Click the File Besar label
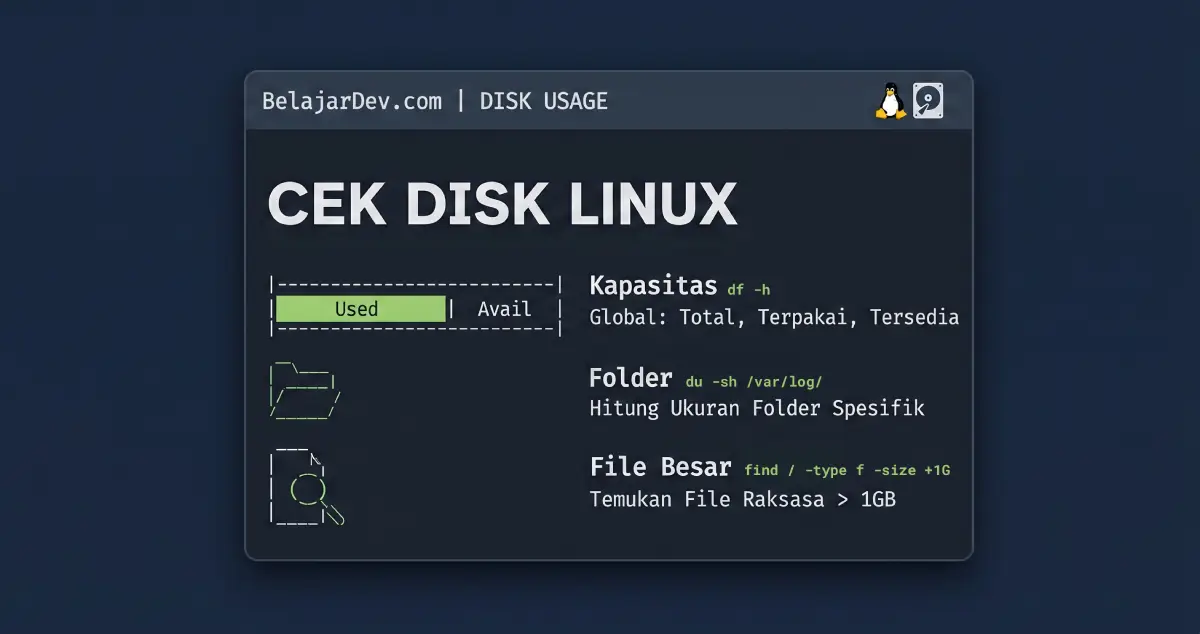The image size is (1200, 634). click(661, 467)
